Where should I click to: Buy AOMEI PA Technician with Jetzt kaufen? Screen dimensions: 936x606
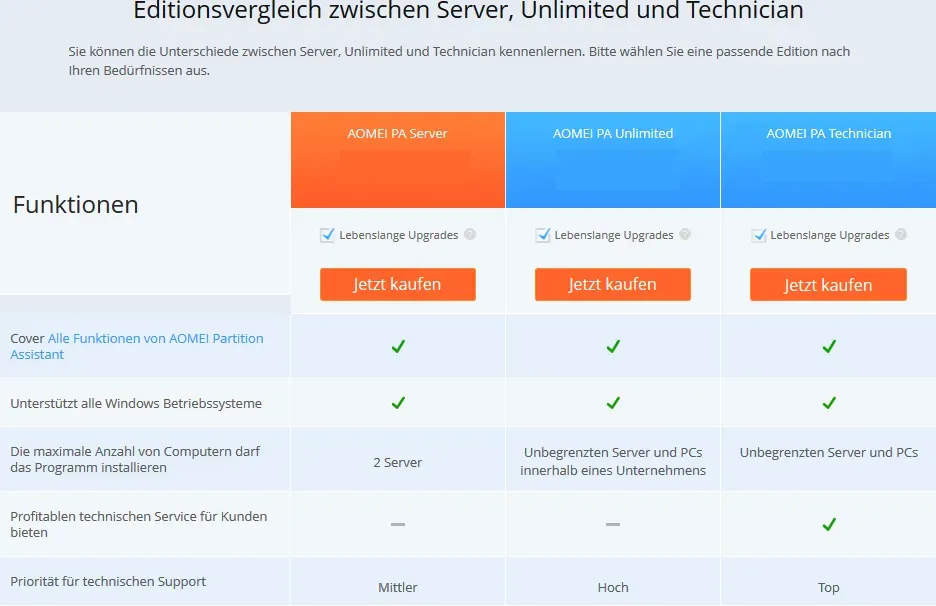click(829, 284)
